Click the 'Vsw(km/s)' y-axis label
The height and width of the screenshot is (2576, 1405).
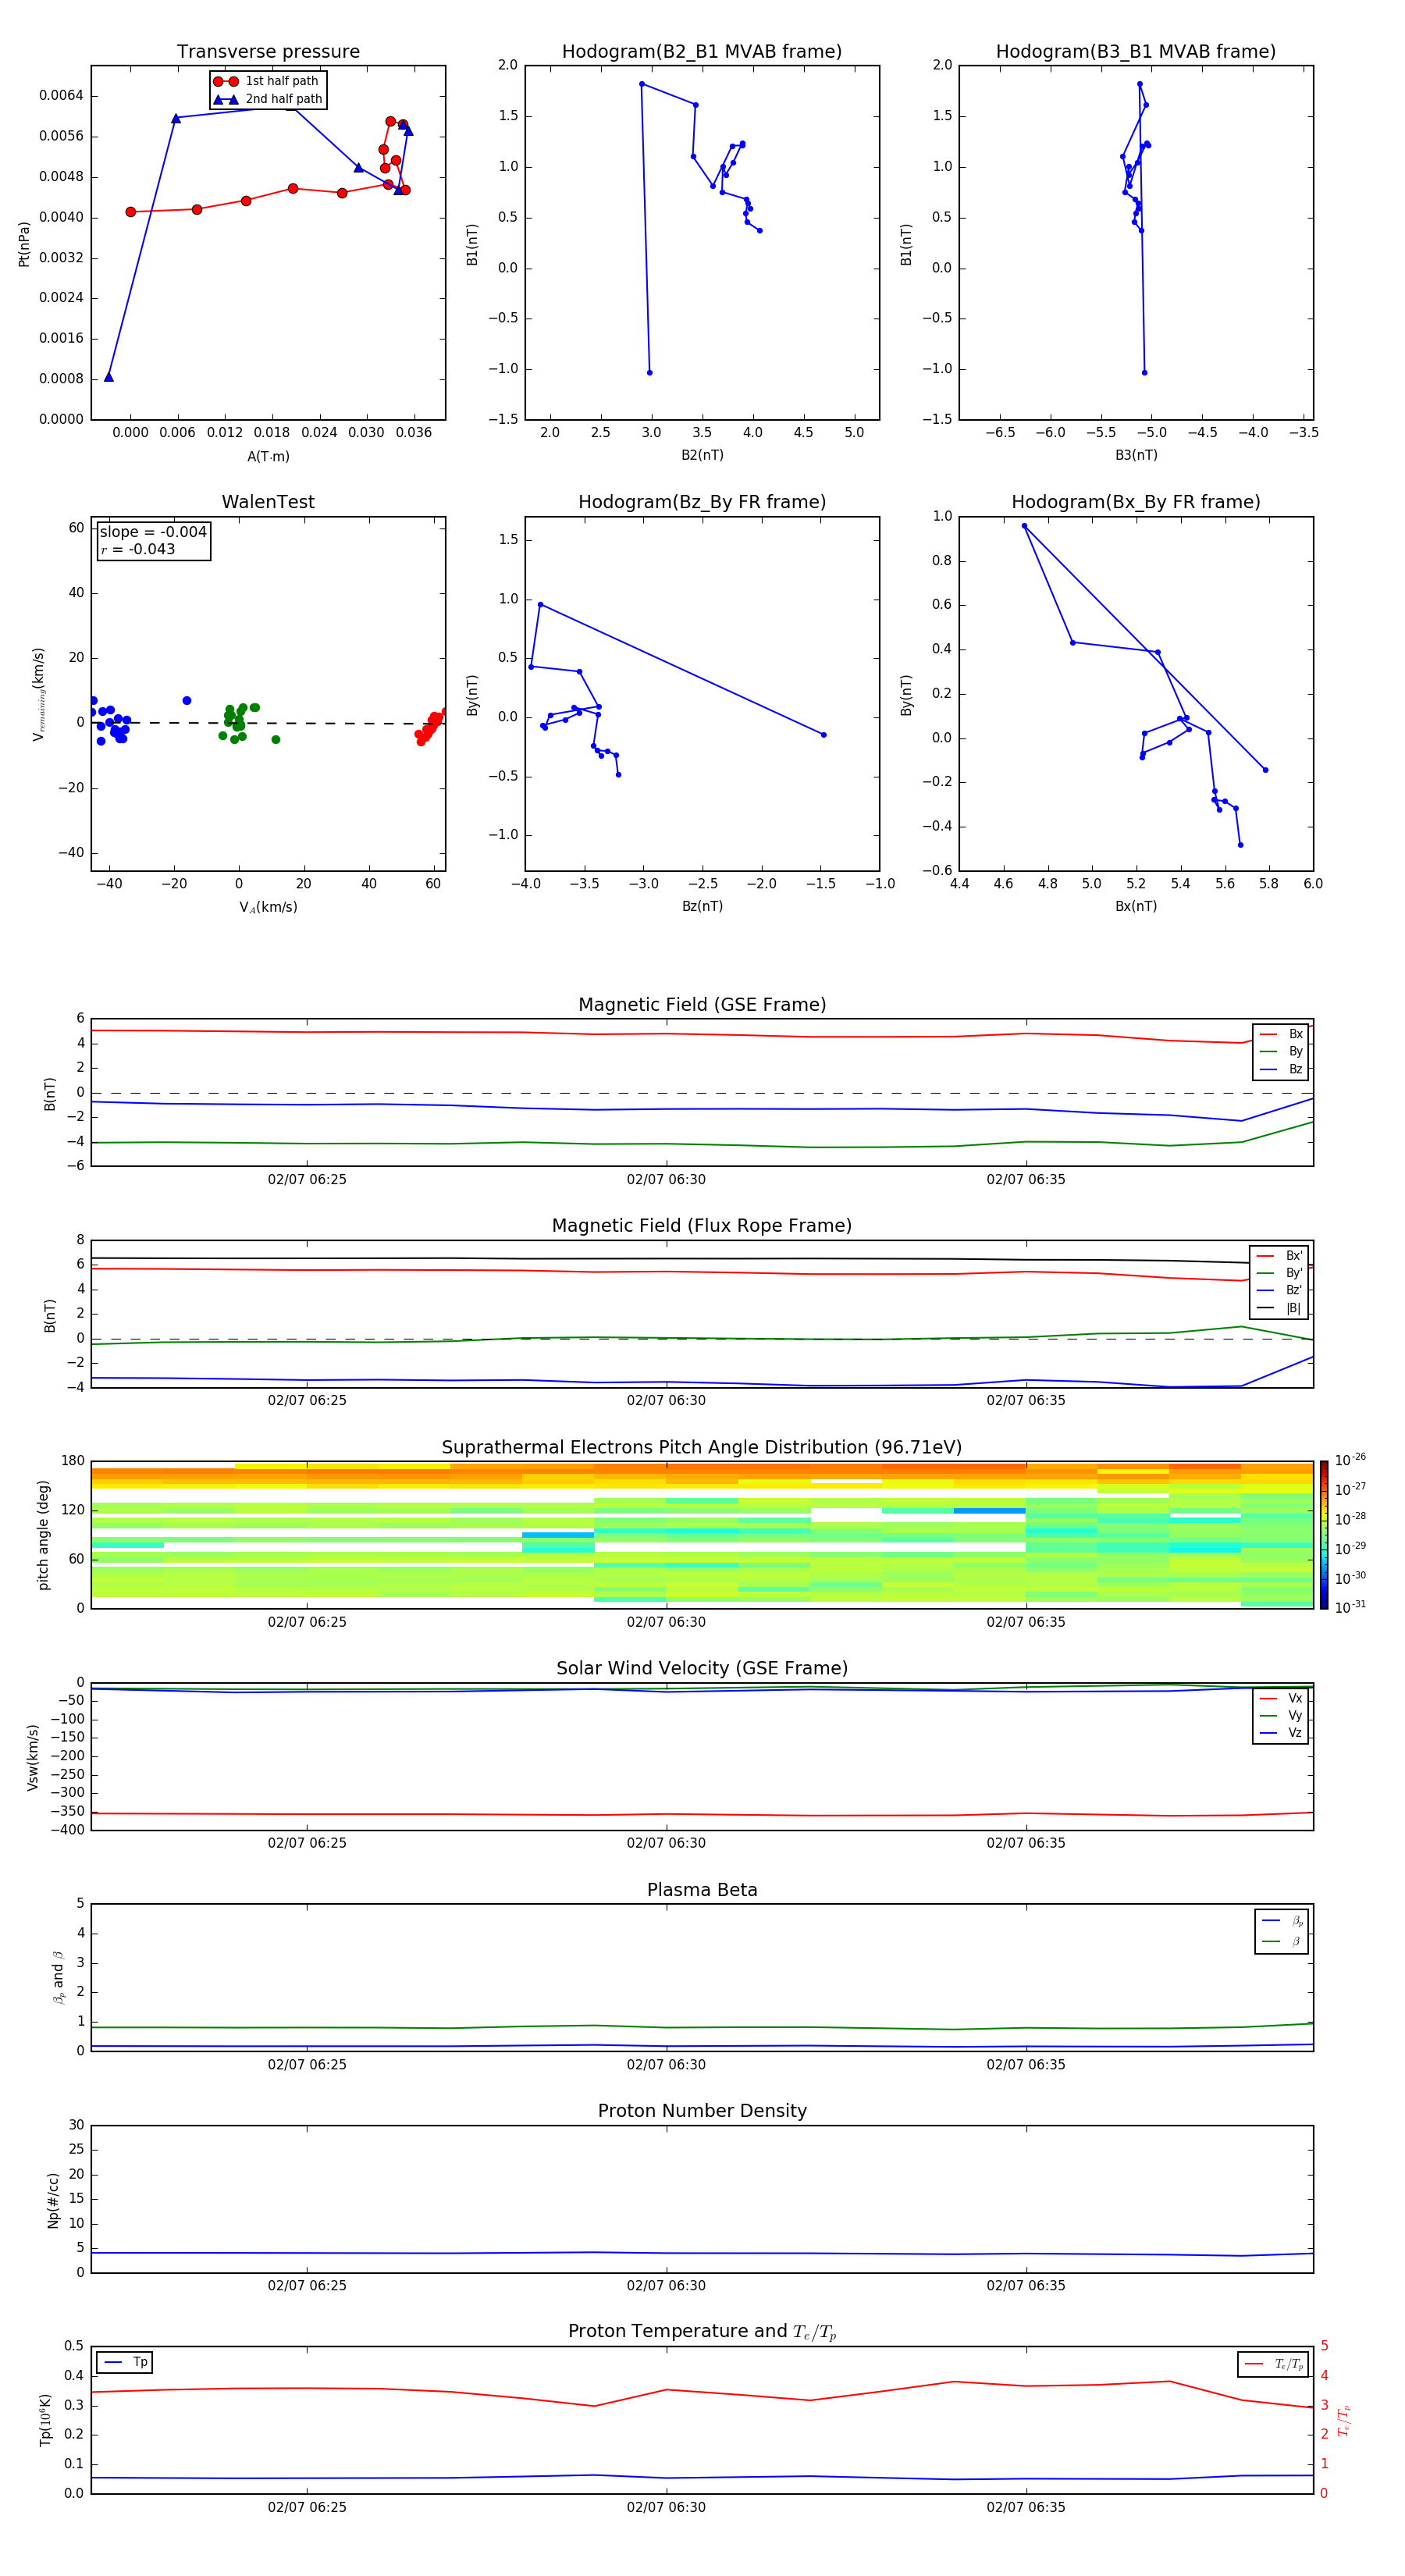[x=33, y=1757]
